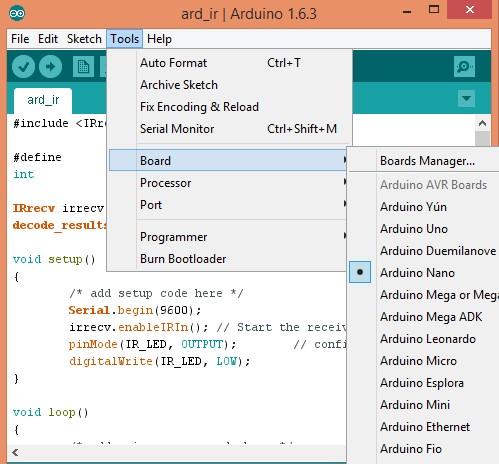Expand the Programmer submenu

pyautogui.click(x=227, y=237)
